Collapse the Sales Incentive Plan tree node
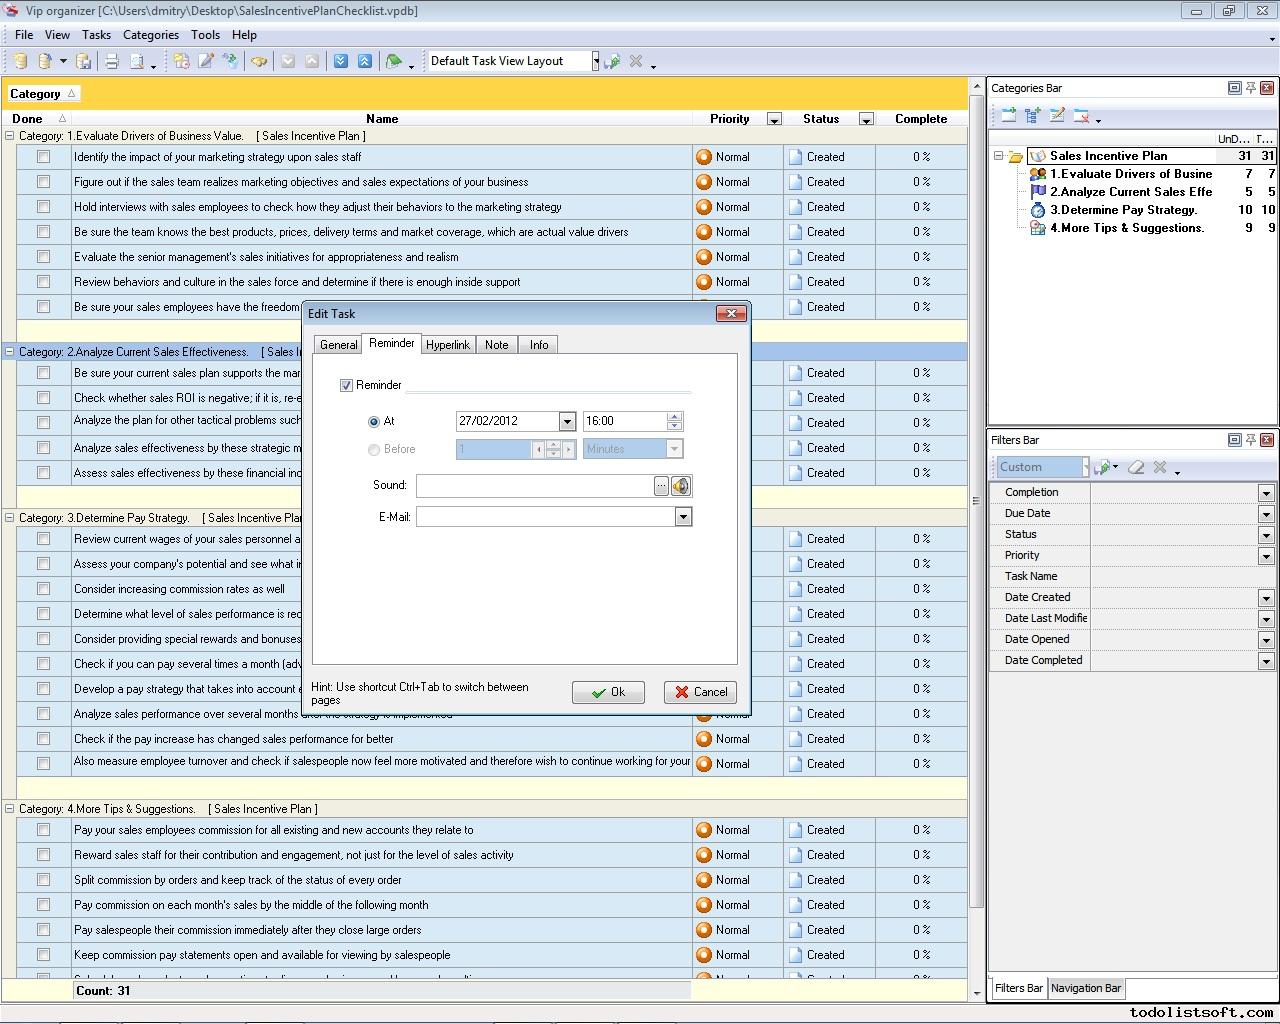Image resolution: width=1280 pixels, height=1024 pixels. (x=998, y=156)
